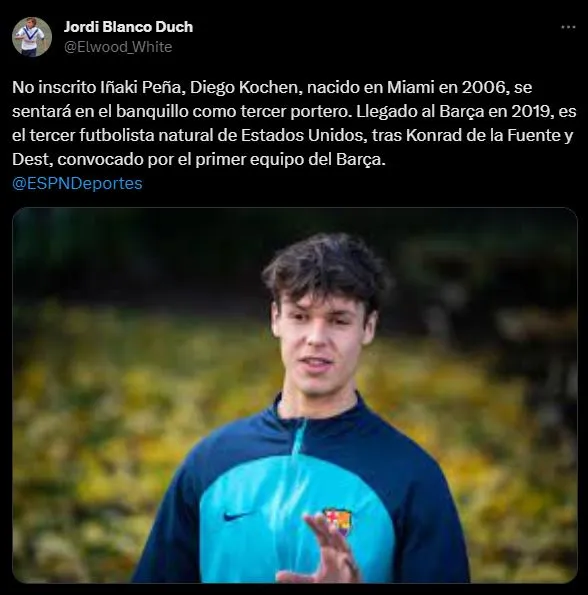
Task: Click the @Elwood_White handle
Action: pos(118,47)
